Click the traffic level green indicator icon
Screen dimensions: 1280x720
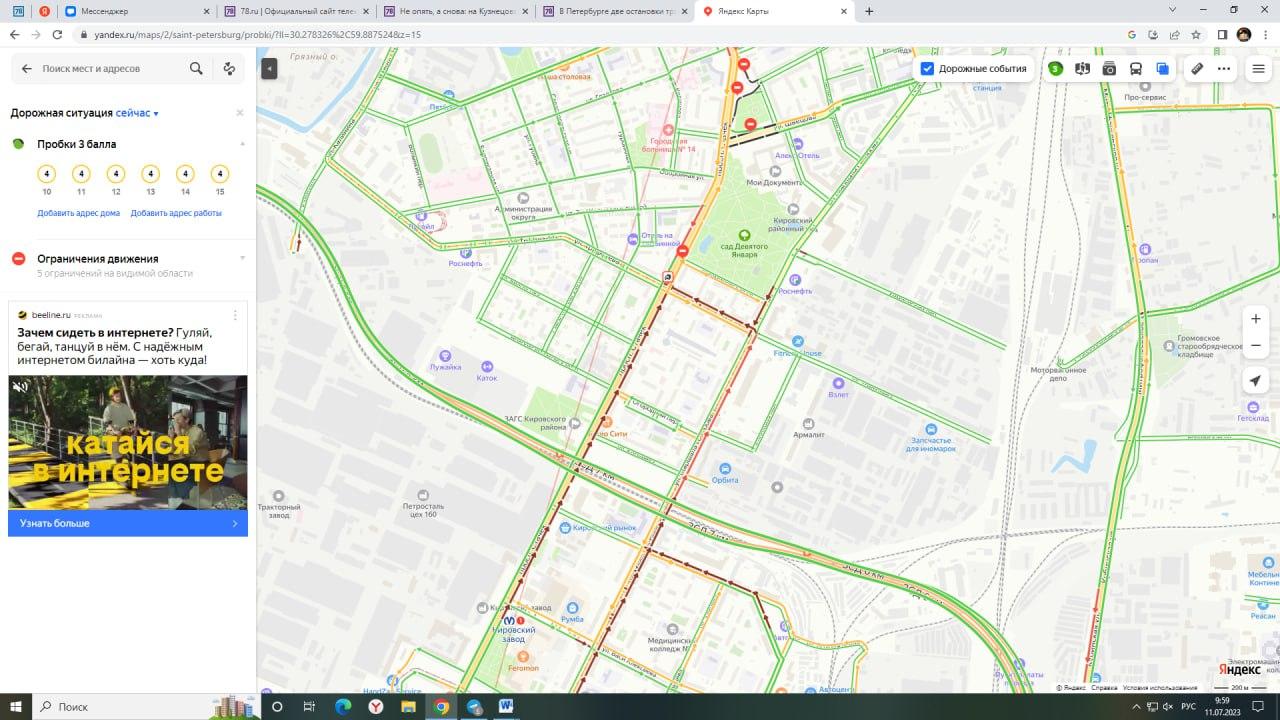point(1055,69)
